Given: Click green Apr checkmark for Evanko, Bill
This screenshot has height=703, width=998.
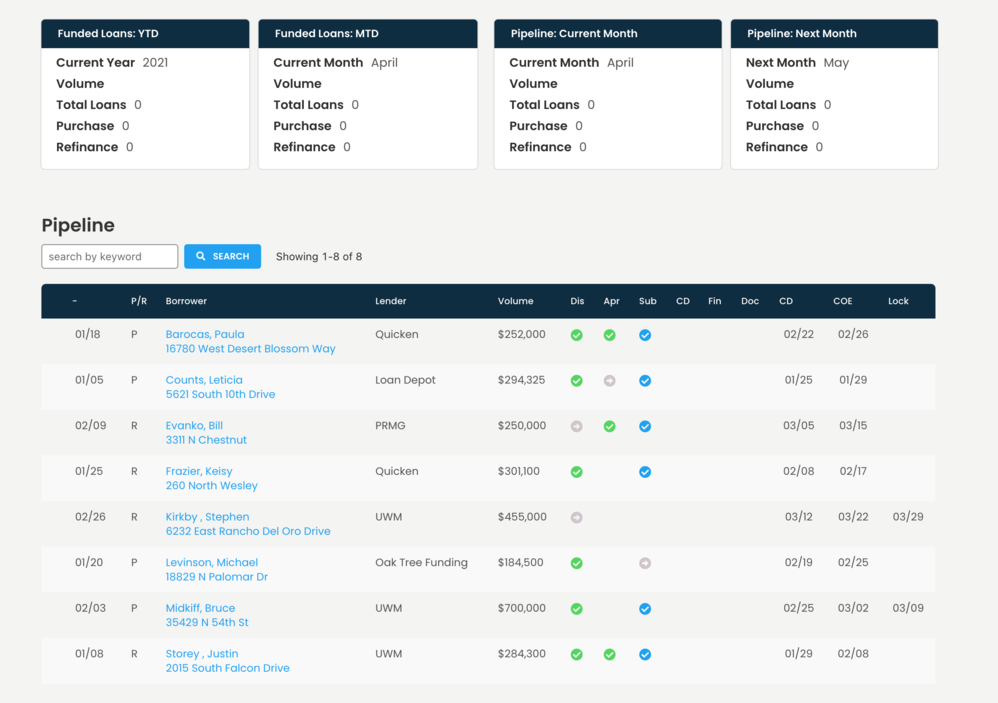Looking at the screenshot, I should (x=610, y=426).
